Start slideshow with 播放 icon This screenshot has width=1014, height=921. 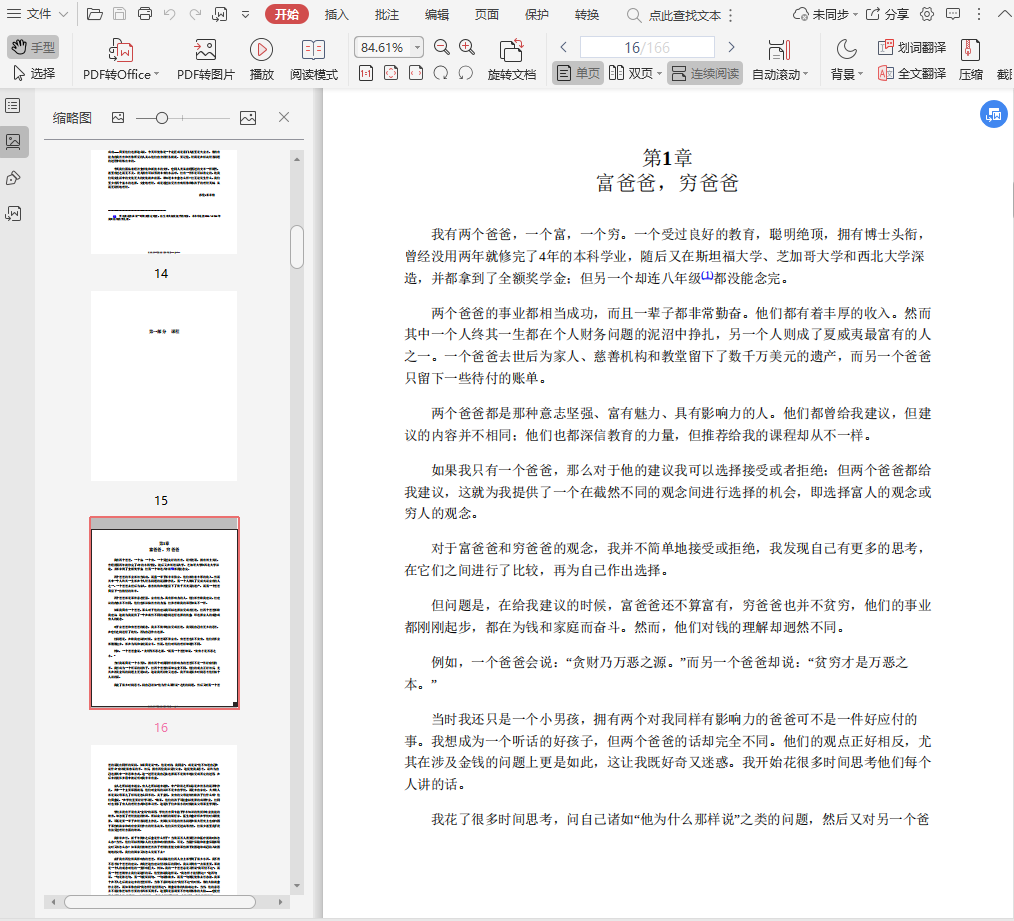pyautogui.click(x=261, y=60)
